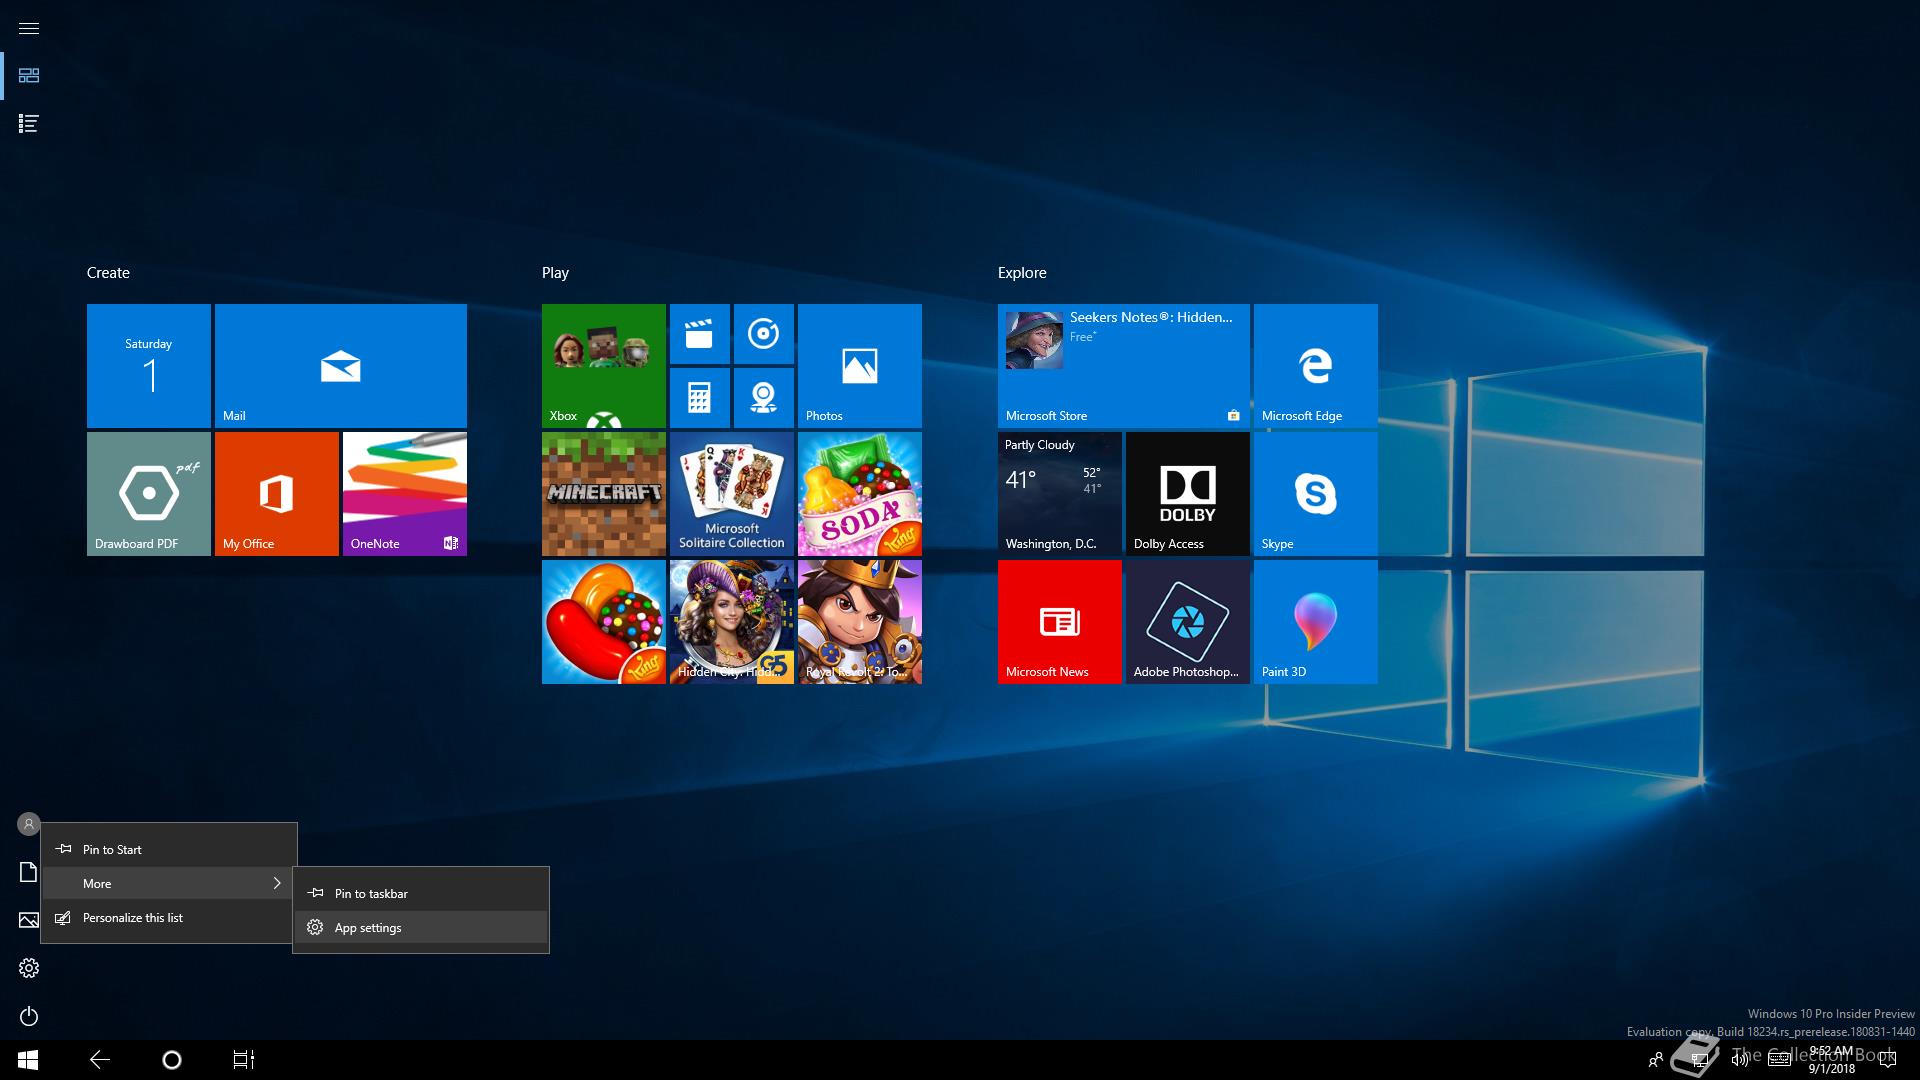Click the Play group heading
The height and width of the screenshot is (1080, 1920).
coord(555,273)
